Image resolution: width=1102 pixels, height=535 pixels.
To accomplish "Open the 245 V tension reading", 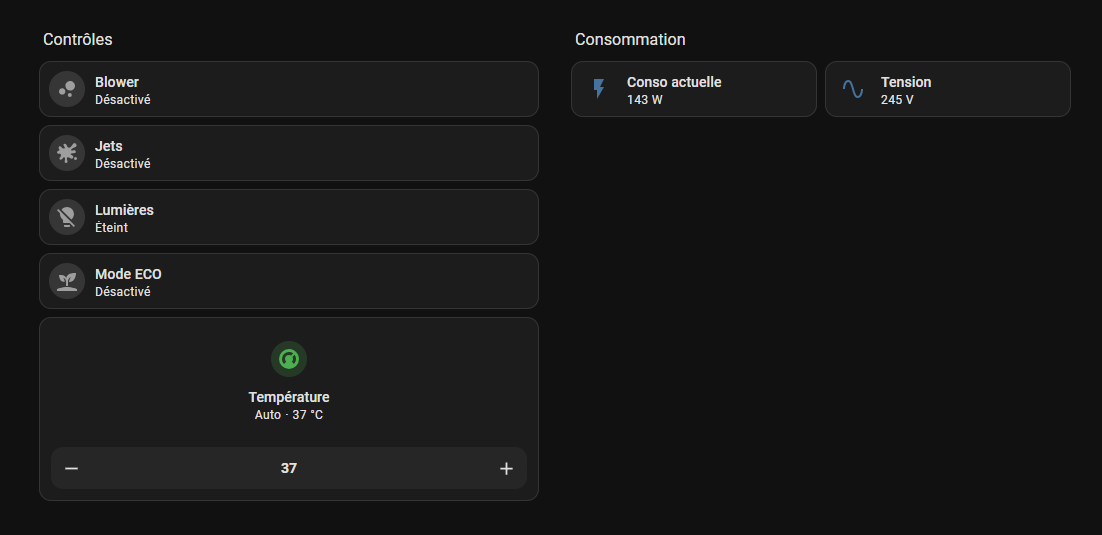I will 897,100.
